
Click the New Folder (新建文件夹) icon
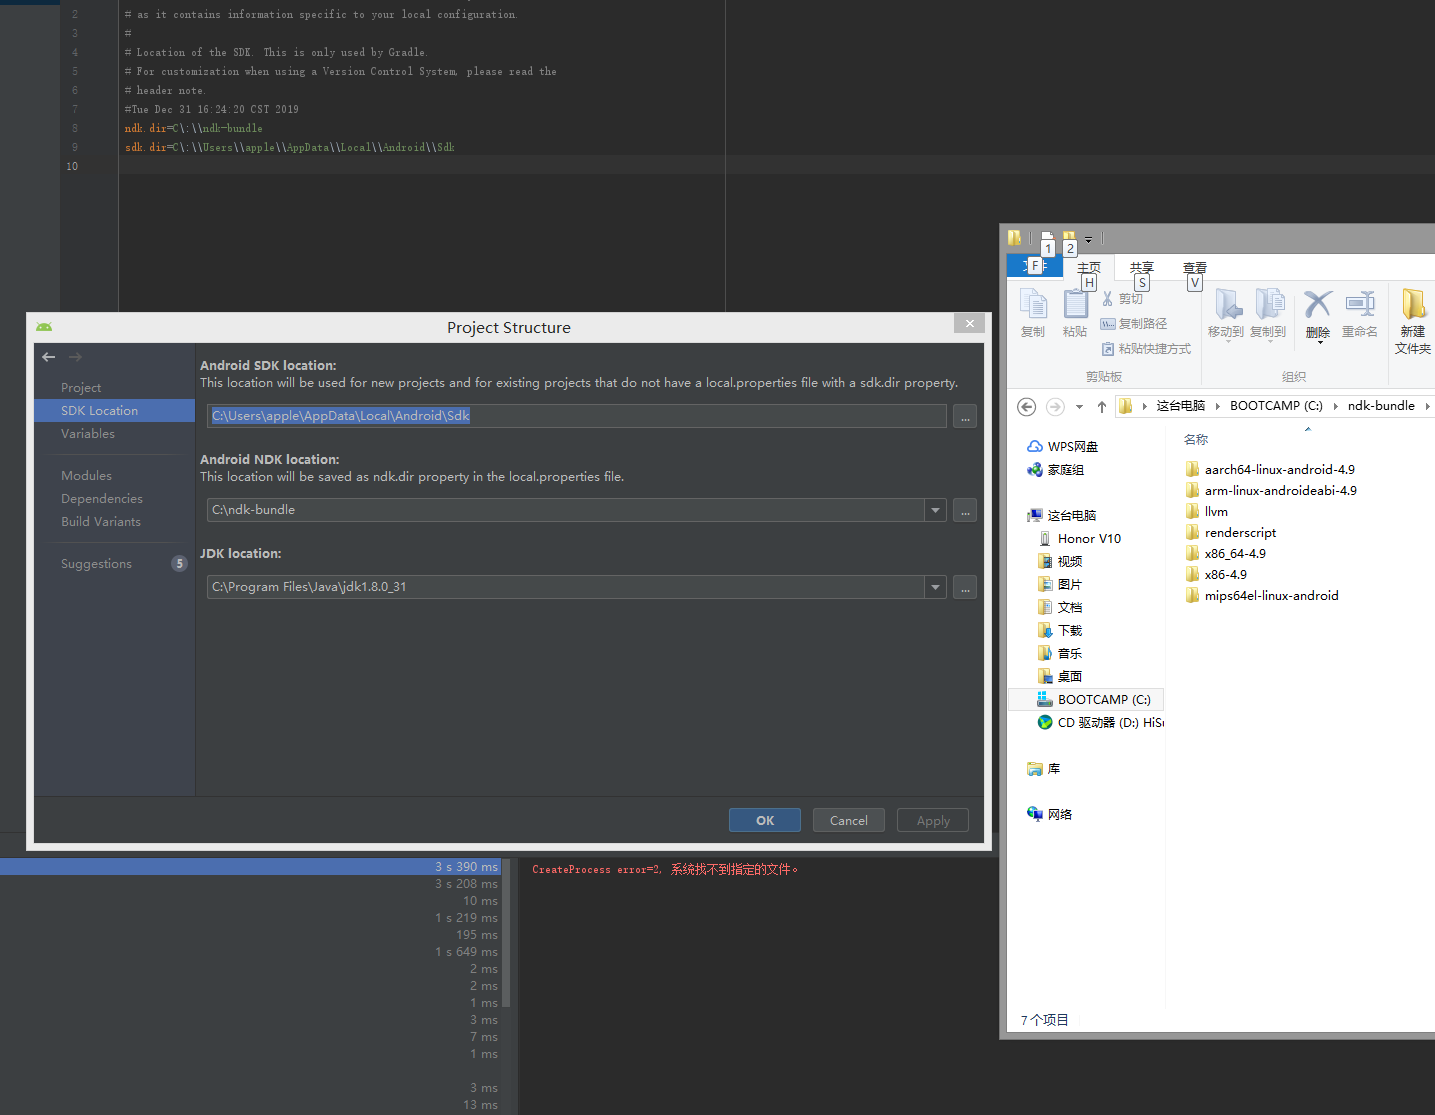(x=1413, y=315)
